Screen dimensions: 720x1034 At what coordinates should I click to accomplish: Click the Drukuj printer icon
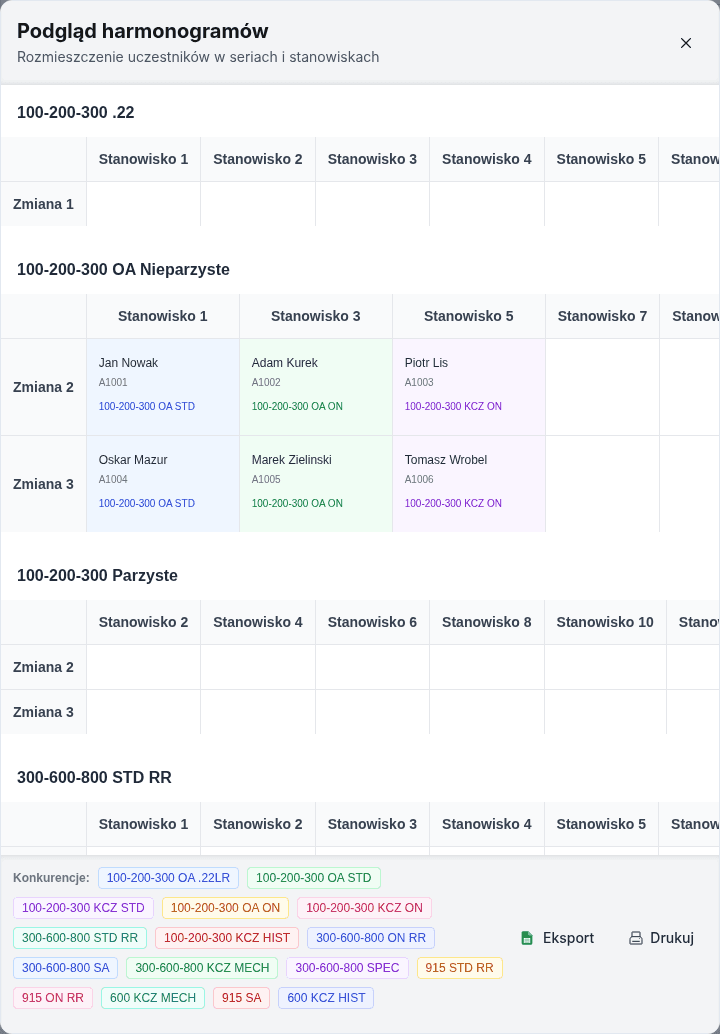(636, 938)
